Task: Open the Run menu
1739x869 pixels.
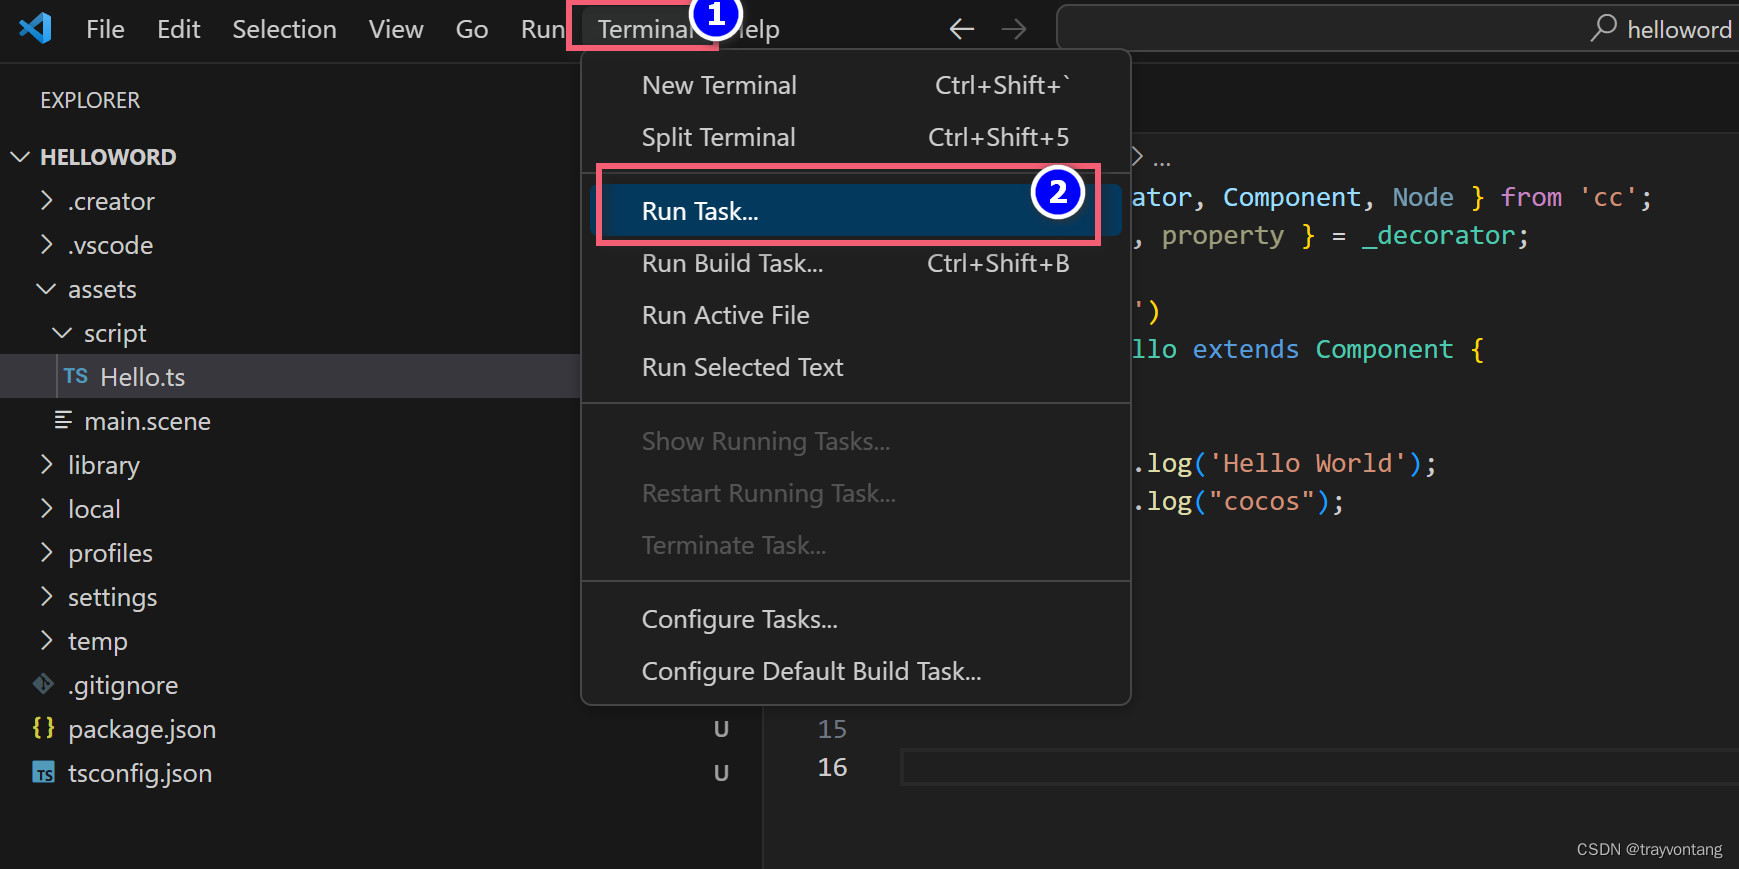Action: (543, 29)
